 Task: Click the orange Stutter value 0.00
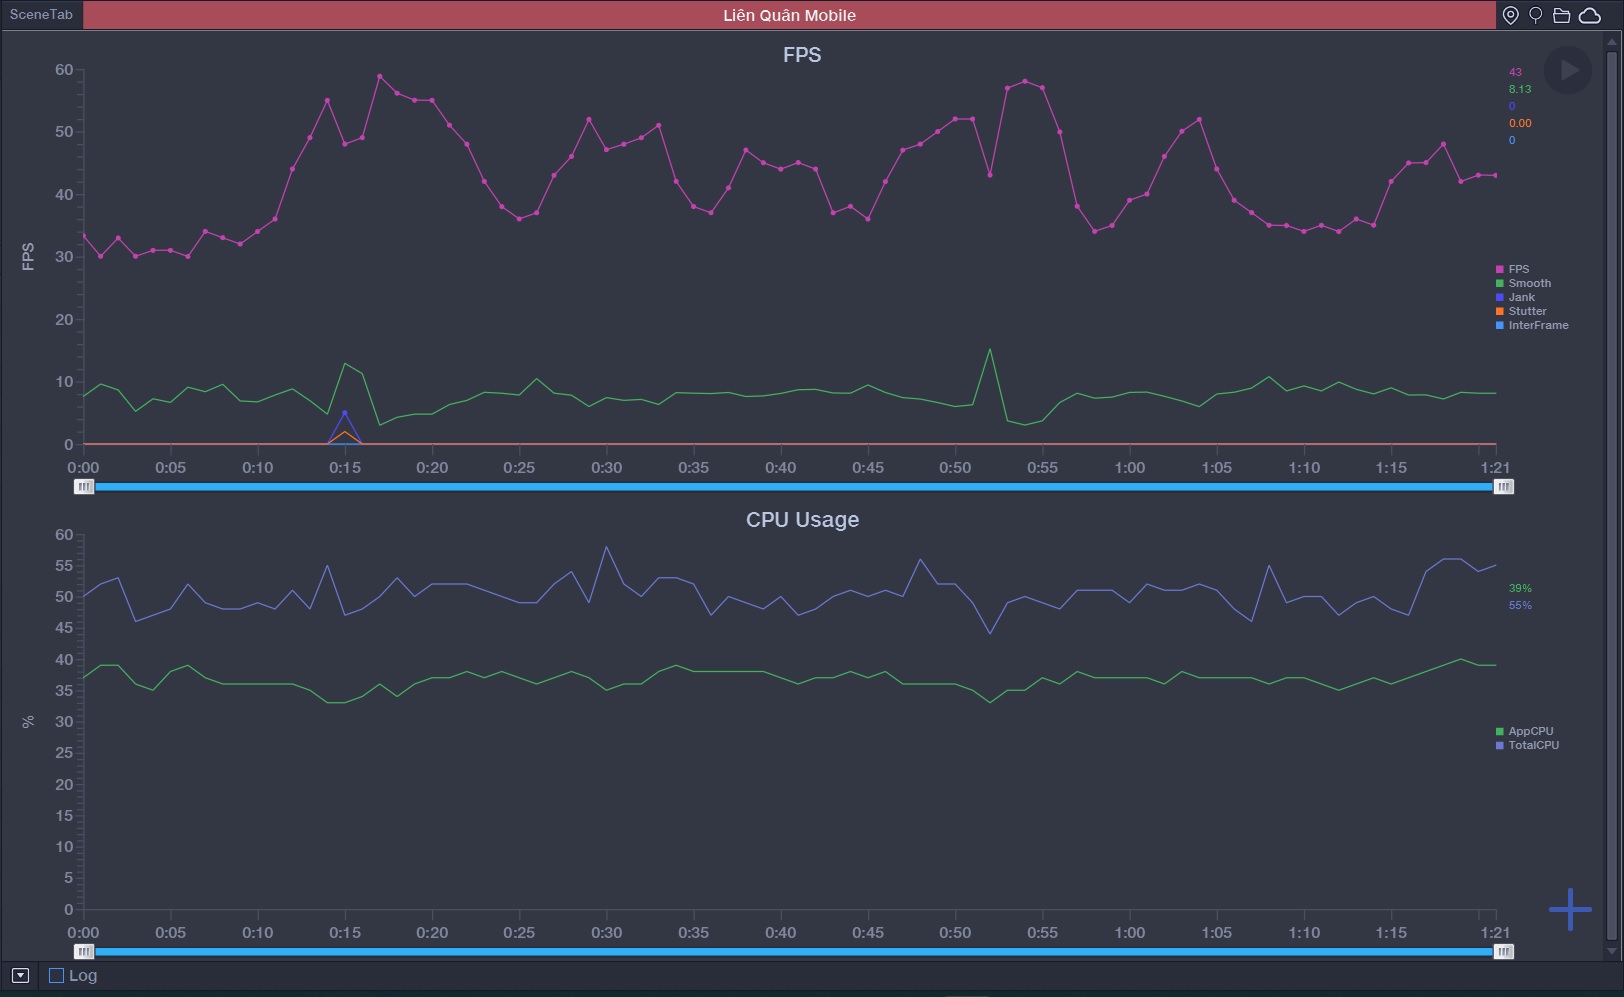pyautogui.click(x=1520, y=123)
